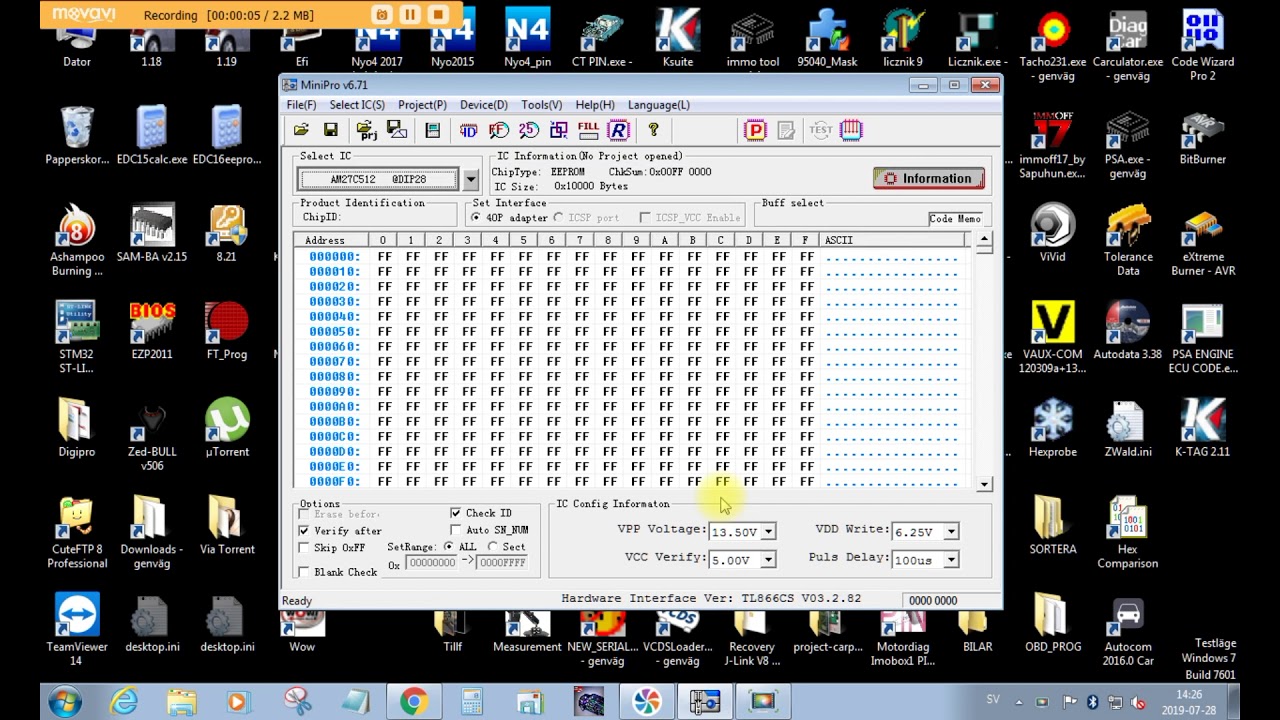Open the Select IC dropdown arrow

click(470, 180)
